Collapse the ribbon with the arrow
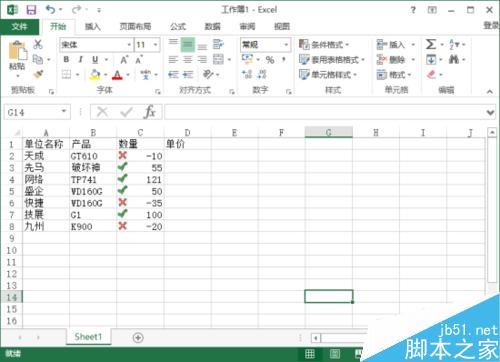The width and height of the screenshot is (500, 362). (489, 91)
